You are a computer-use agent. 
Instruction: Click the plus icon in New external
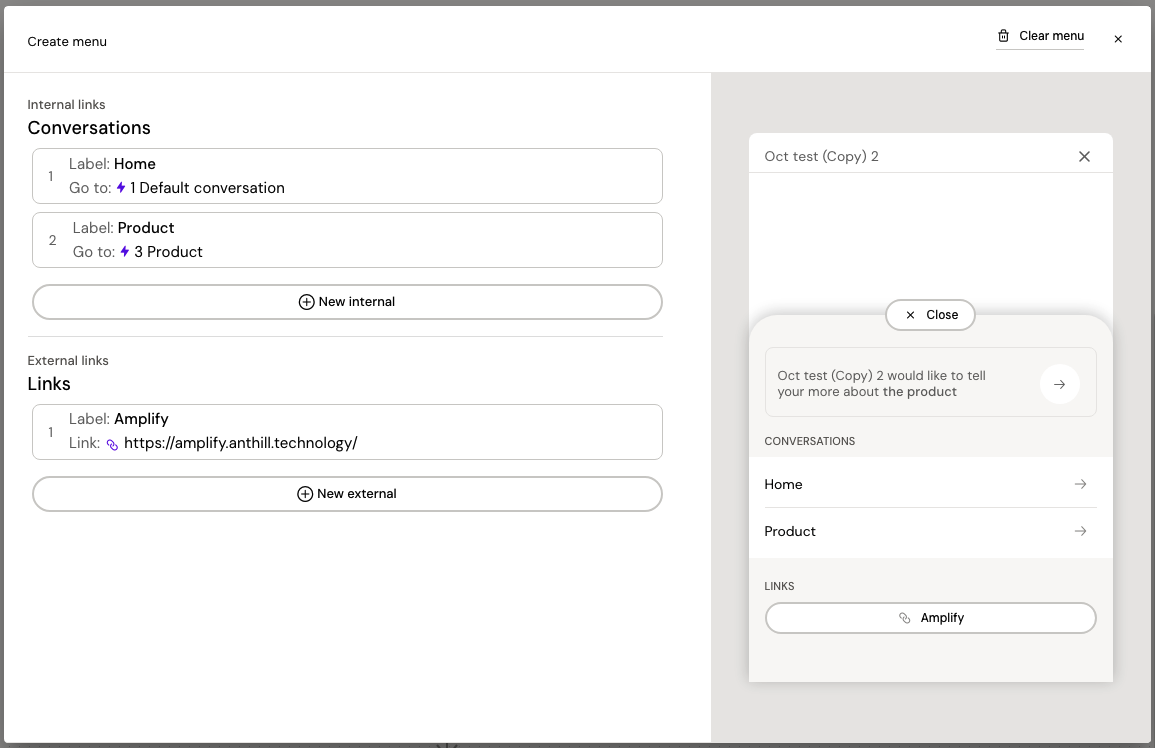click(305, 494)
